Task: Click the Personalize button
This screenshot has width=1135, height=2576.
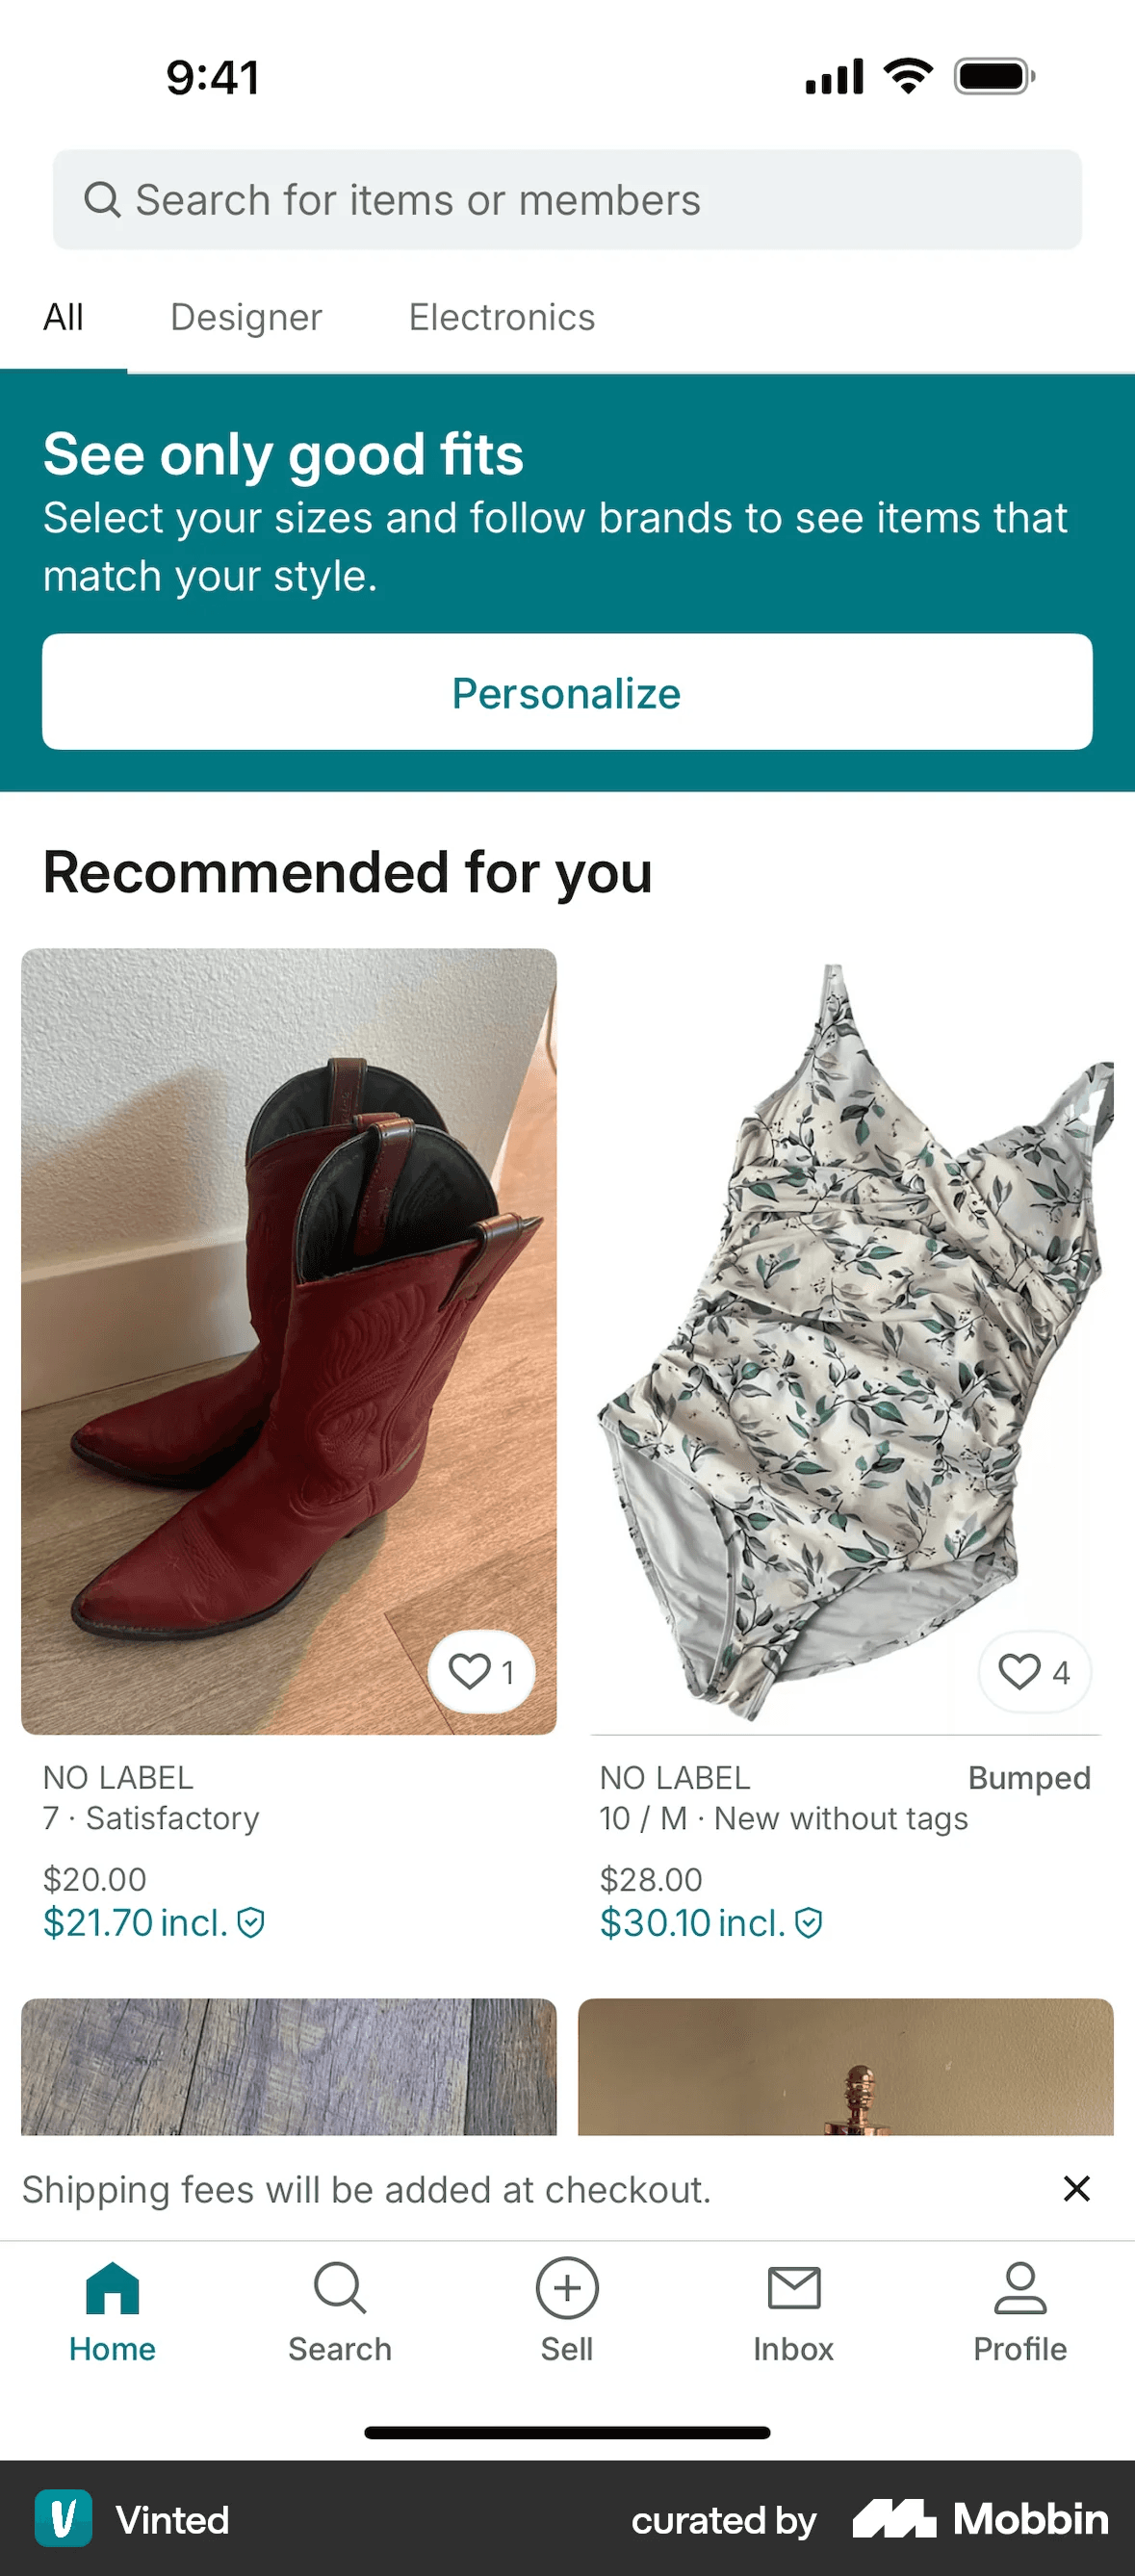Action: [x=567, y=692]
